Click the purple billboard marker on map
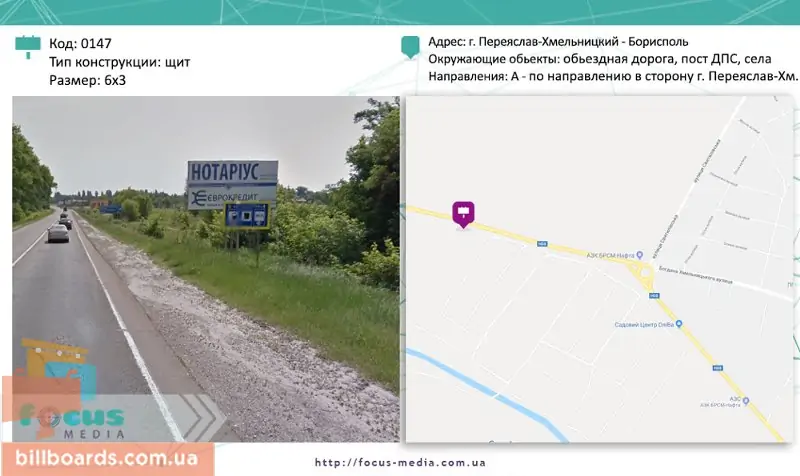The height and width of the screenshot is (476, 800). pyautogui.click(x=463, y=214)
